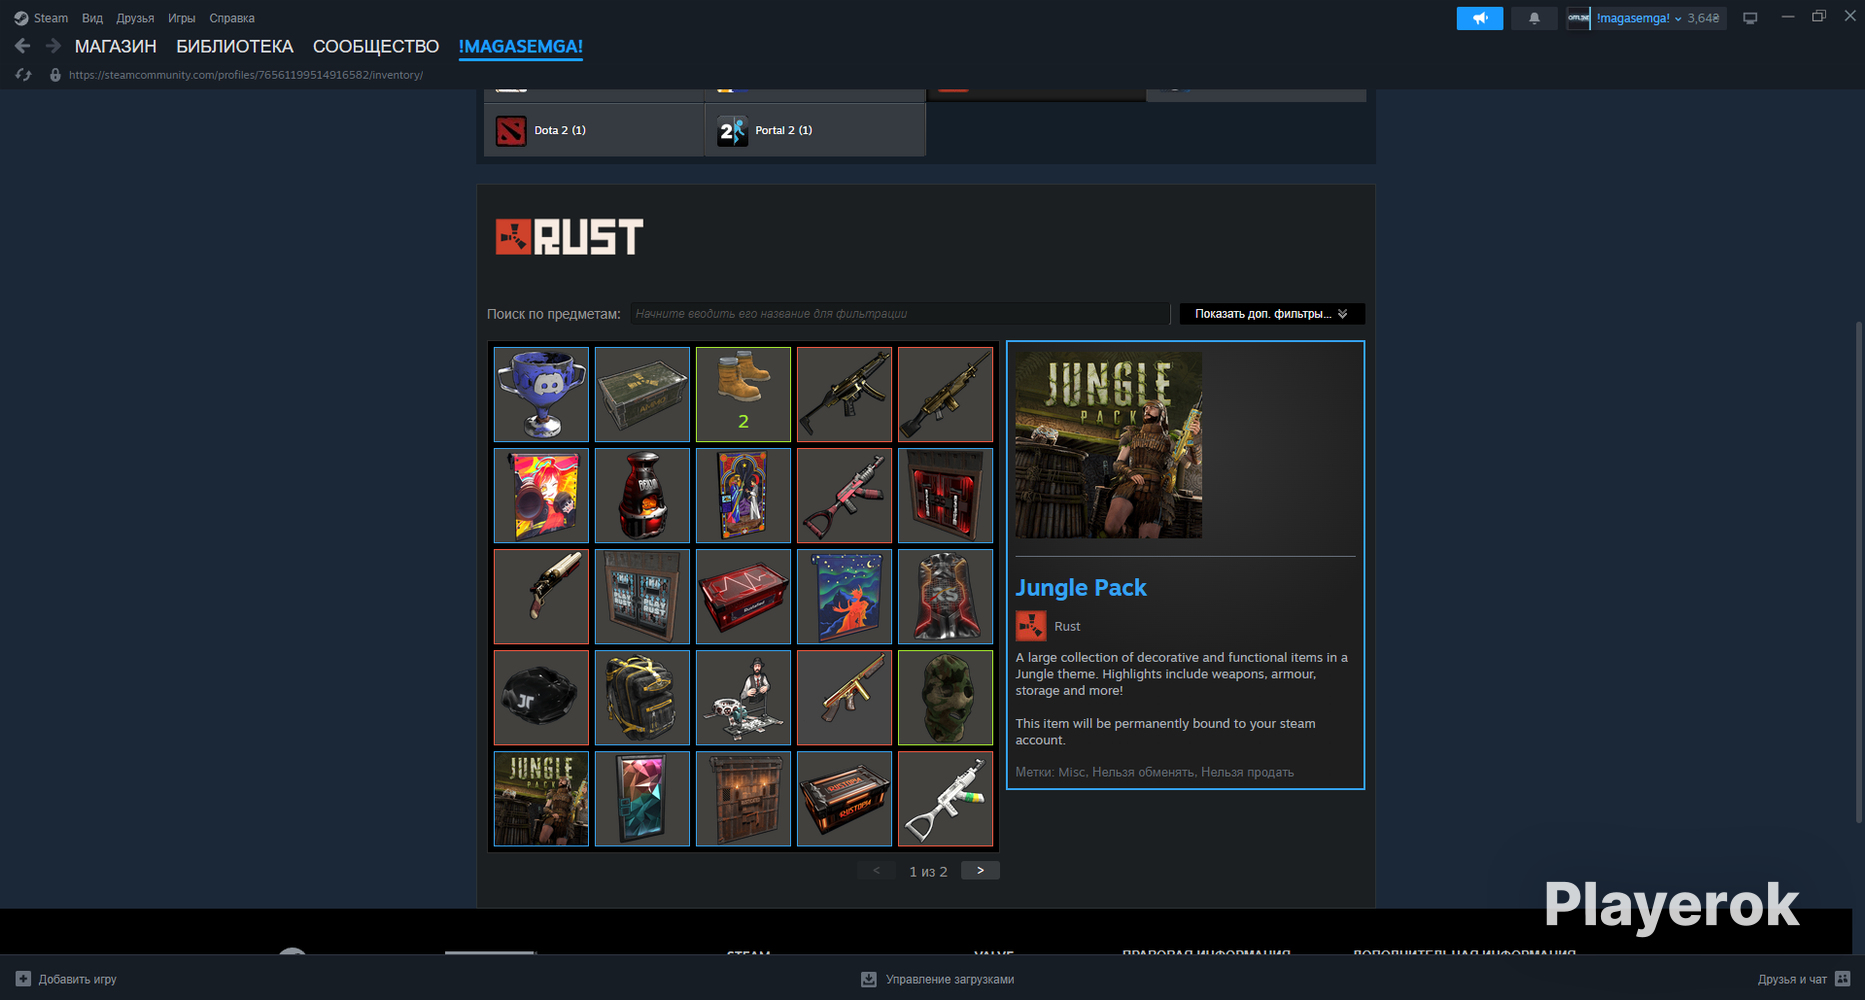Select the night sky fox poster
Viewport: 1865px width, 1000px height.
click(x=844, y=596)
